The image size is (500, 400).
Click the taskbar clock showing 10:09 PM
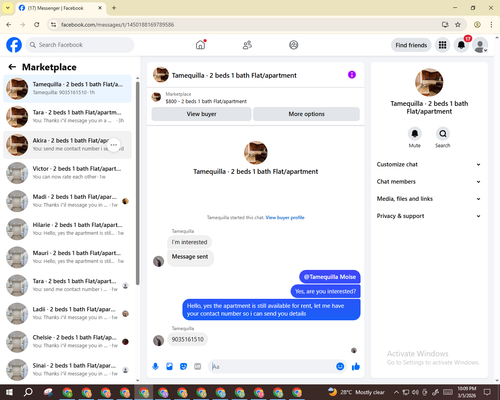[467, 392]
